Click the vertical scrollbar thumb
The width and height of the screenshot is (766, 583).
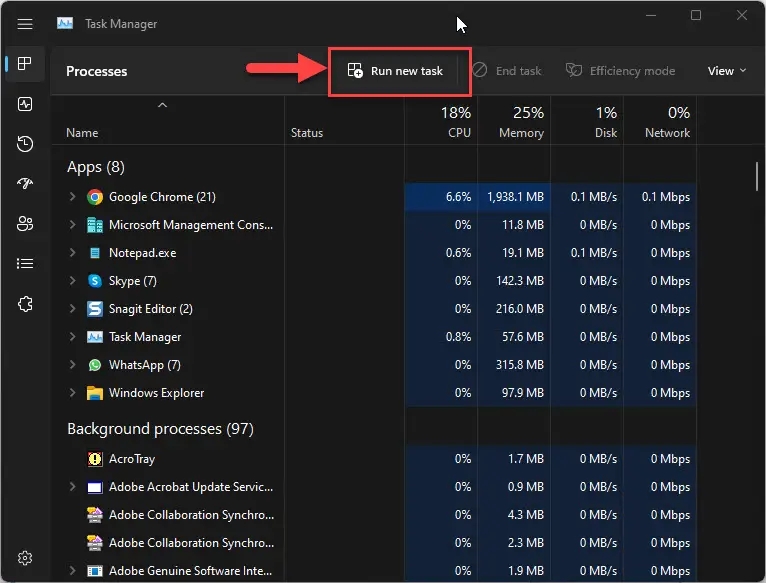pyautogui.click(x=757, y=176)
